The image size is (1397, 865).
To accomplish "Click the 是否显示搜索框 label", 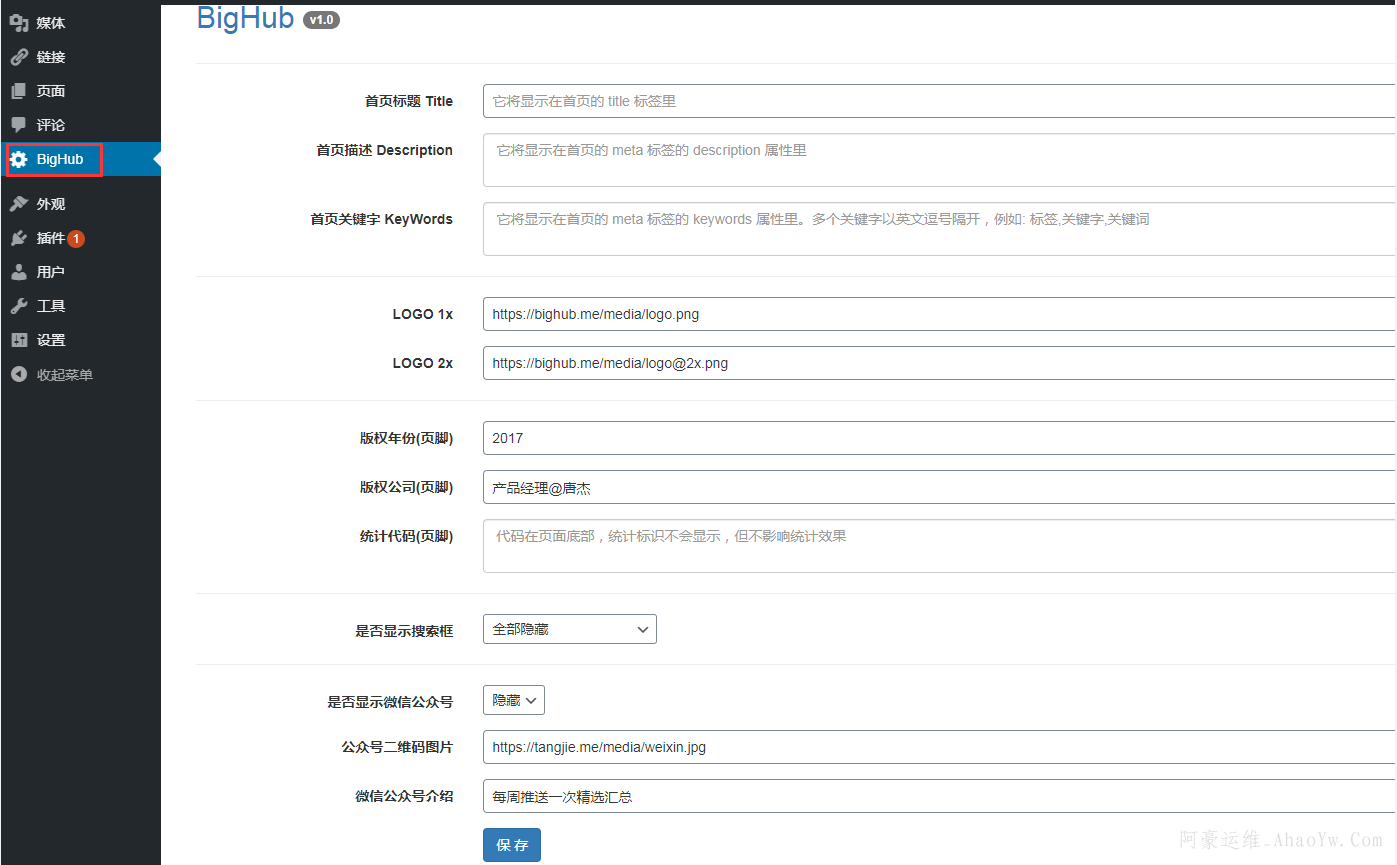I will tap(405, 631).
